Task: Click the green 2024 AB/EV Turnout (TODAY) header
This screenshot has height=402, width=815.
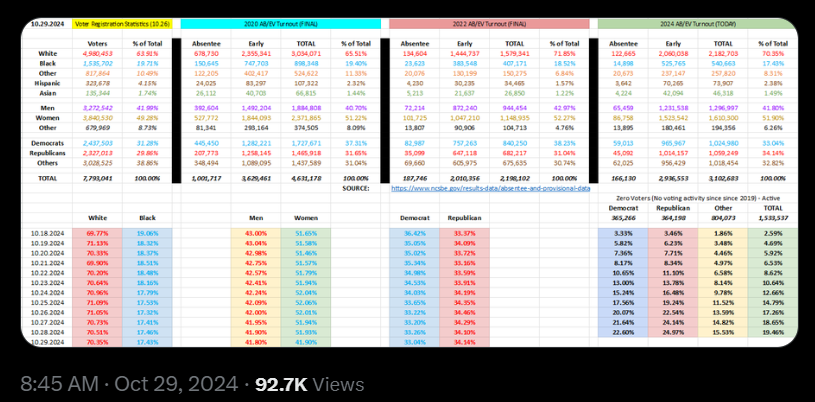Action: pos(698,24)
